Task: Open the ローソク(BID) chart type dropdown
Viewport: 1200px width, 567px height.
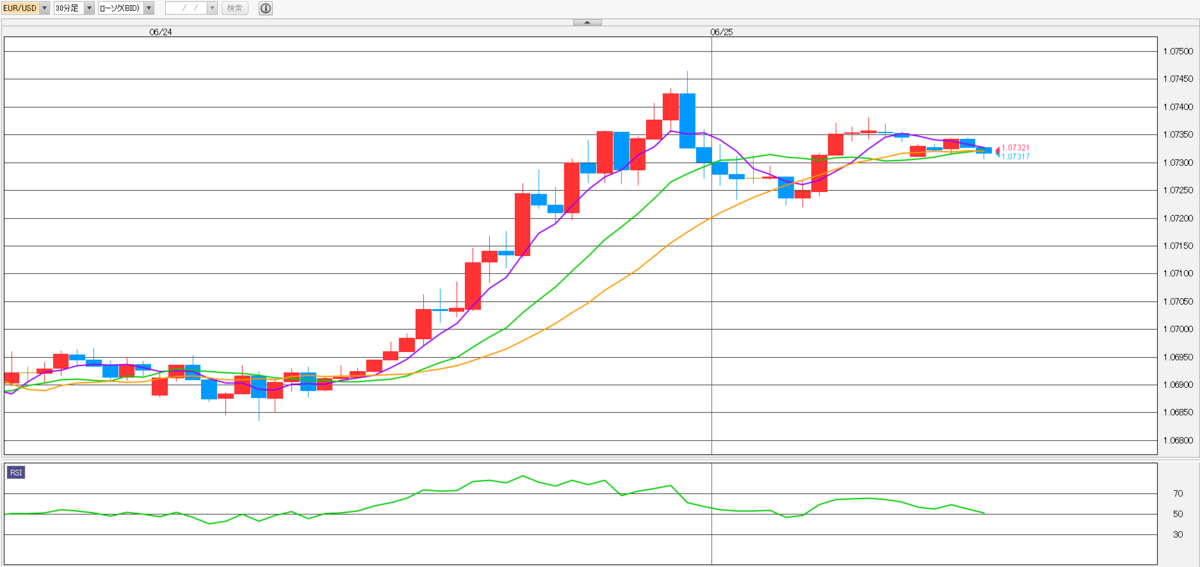Action: pyautogui.click(x=149, y=8)
